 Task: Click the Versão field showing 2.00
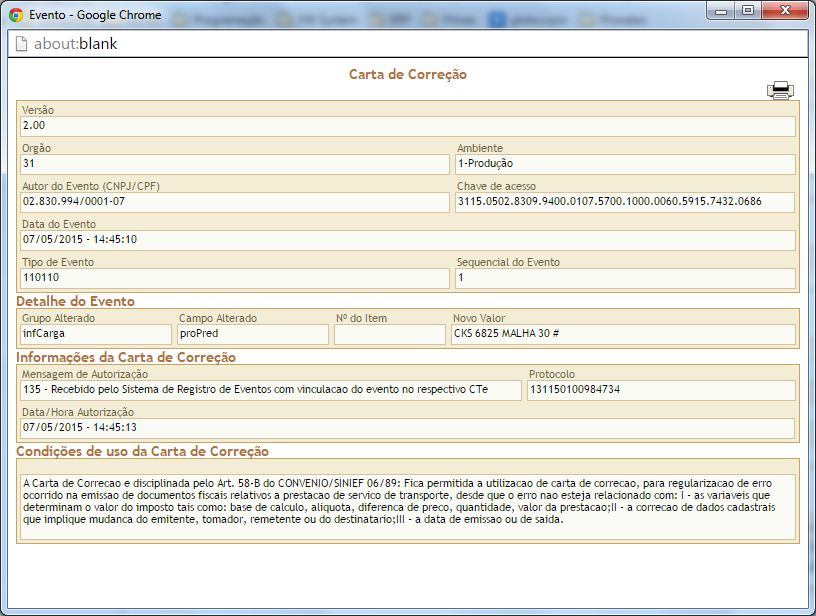(x=408, y=126)
